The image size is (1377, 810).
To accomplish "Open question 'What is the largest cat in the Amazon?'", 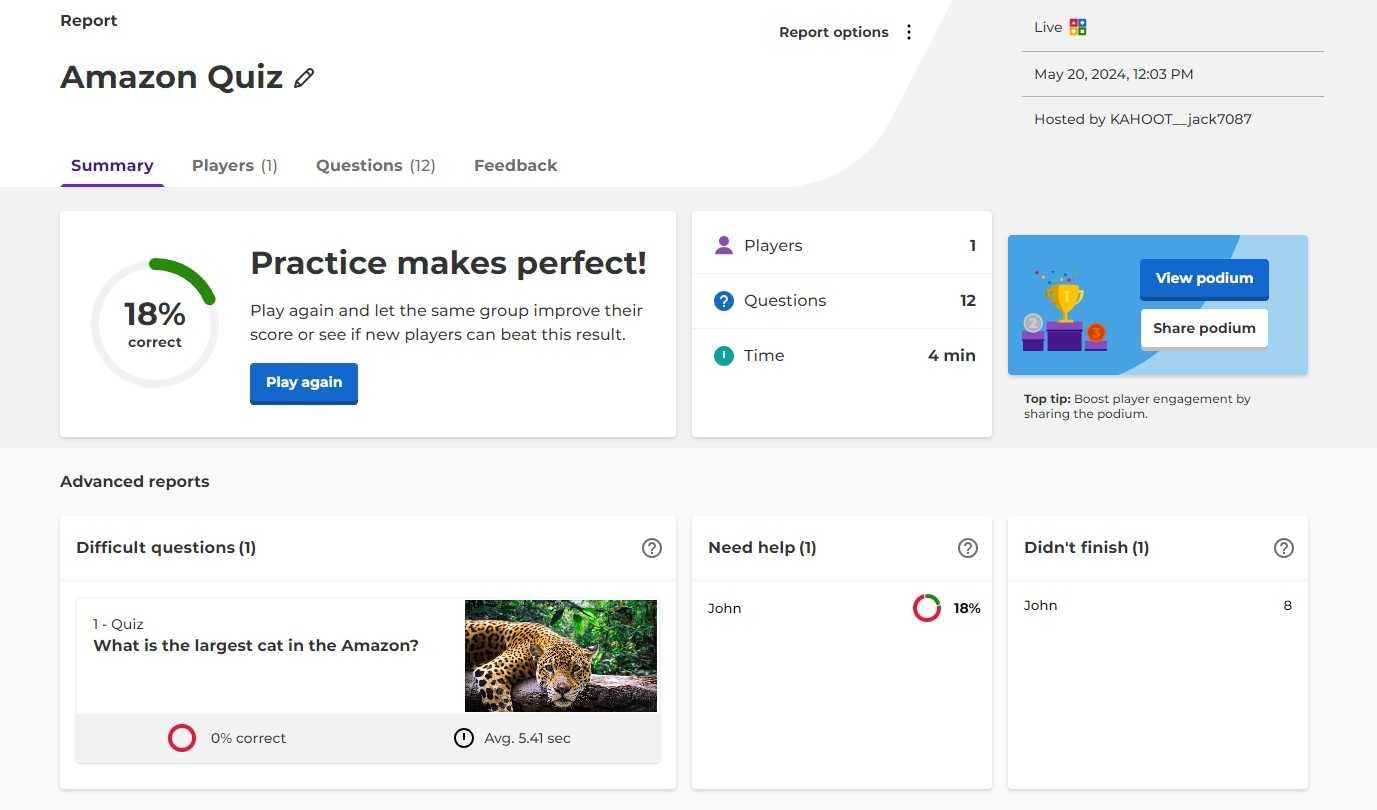I will coord(256,646).
